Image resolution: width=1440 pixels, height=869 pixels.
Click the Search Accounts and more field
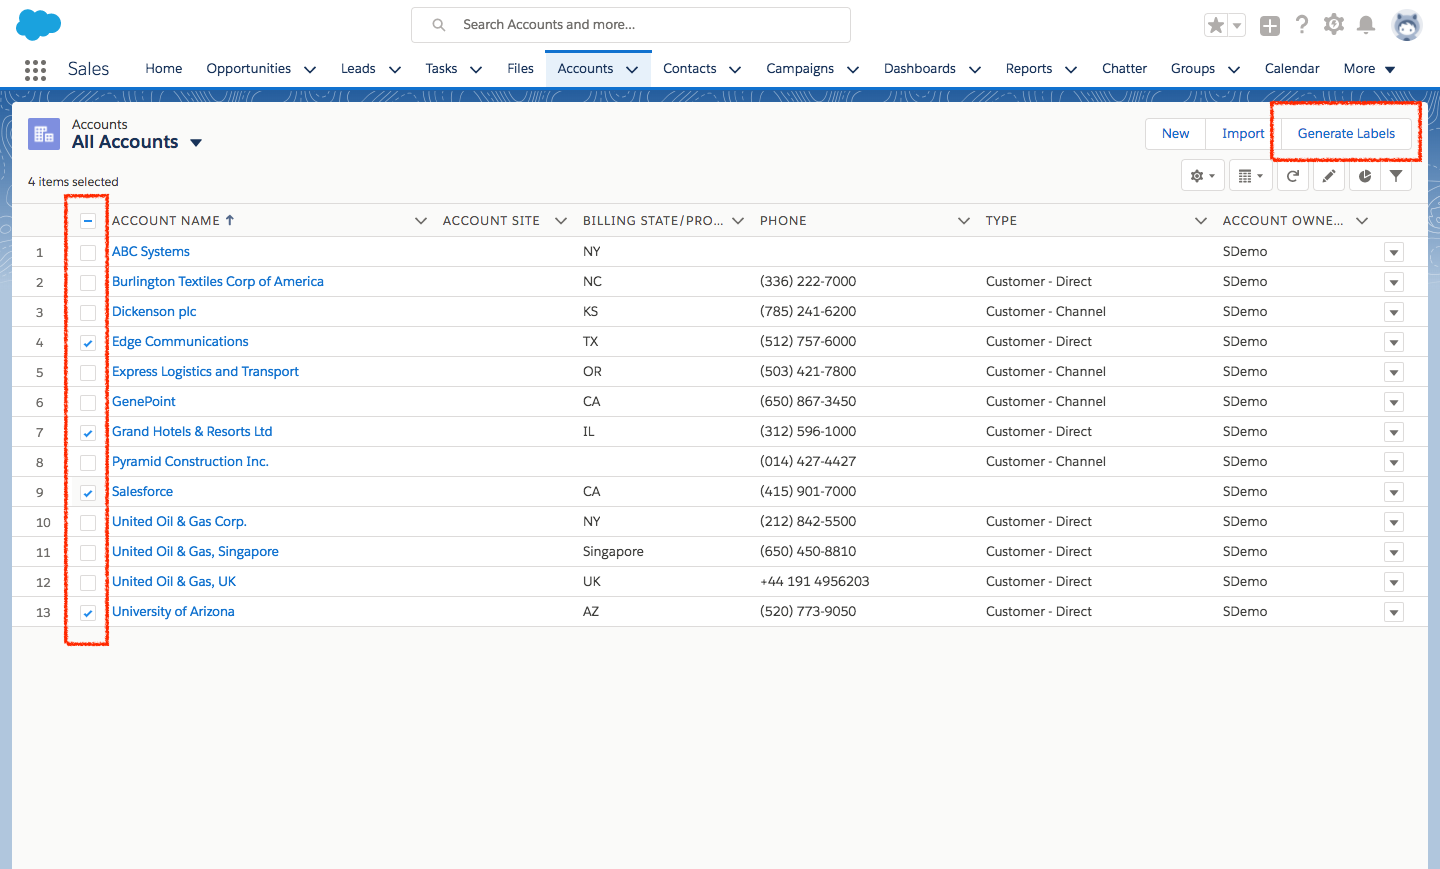coord(631,25)
